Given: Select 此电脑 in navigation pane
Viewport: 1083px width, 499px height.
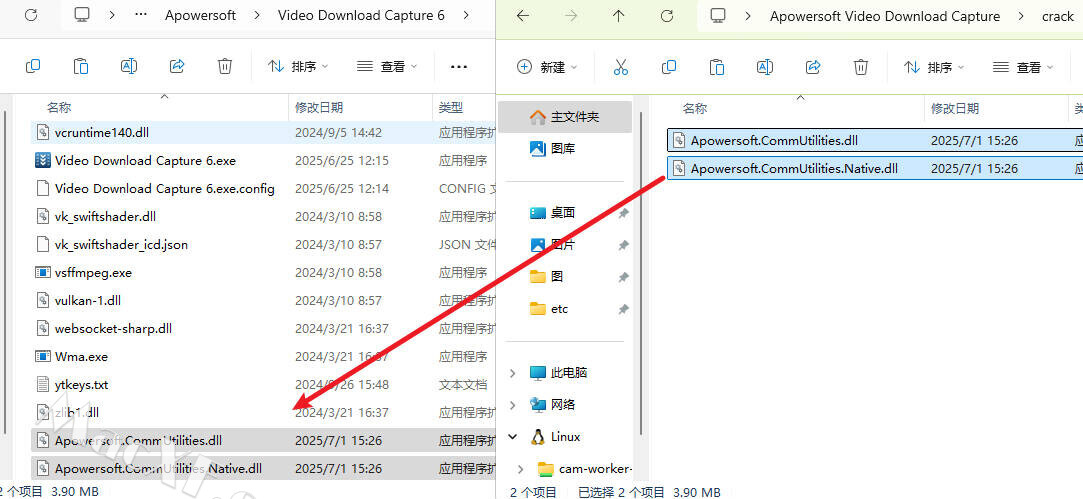Looking at the screenshot, I should coord(569,373).
